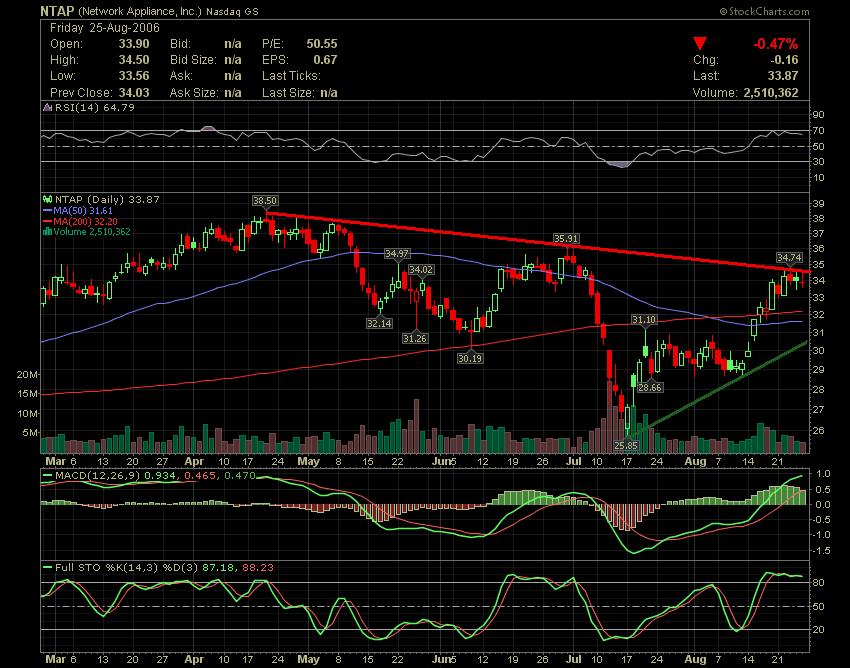Click the 30.19 low price label
The image size is (850, 668).
point(469,358)
